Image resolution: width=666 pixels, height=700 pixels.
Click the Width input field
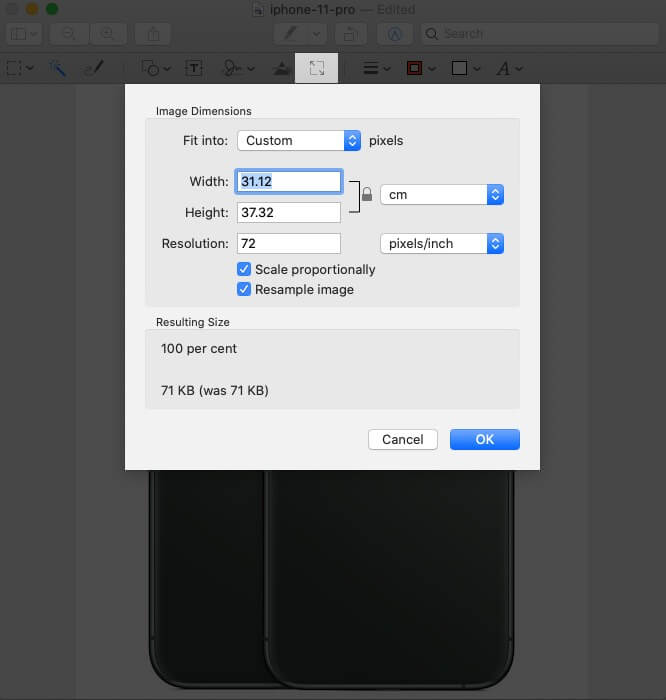pyautogui.click(x=289, y=181)
